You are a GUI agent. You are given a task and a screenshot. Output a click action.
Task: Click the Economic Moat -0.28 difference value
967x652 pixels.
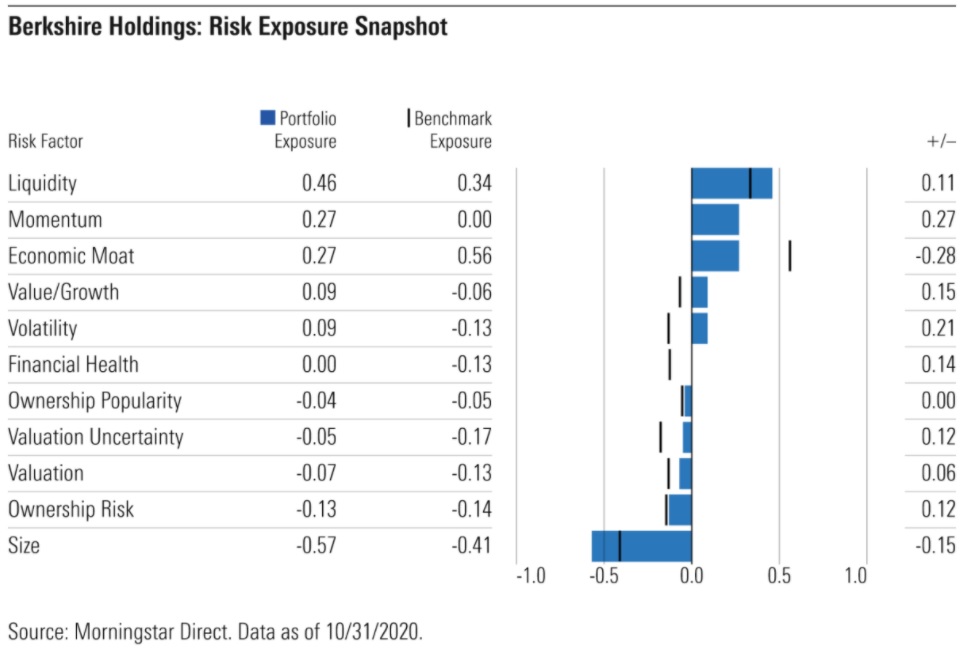pos(936,255)
